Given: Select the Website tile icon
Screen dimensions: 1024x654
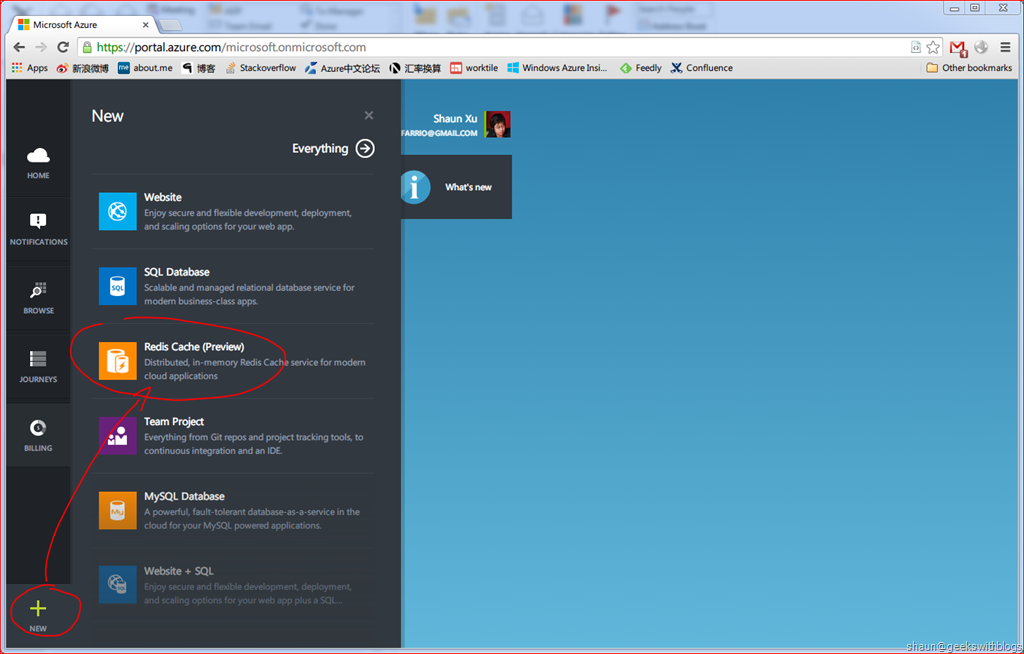Looking at the screenshot, I should coord(118,211).
